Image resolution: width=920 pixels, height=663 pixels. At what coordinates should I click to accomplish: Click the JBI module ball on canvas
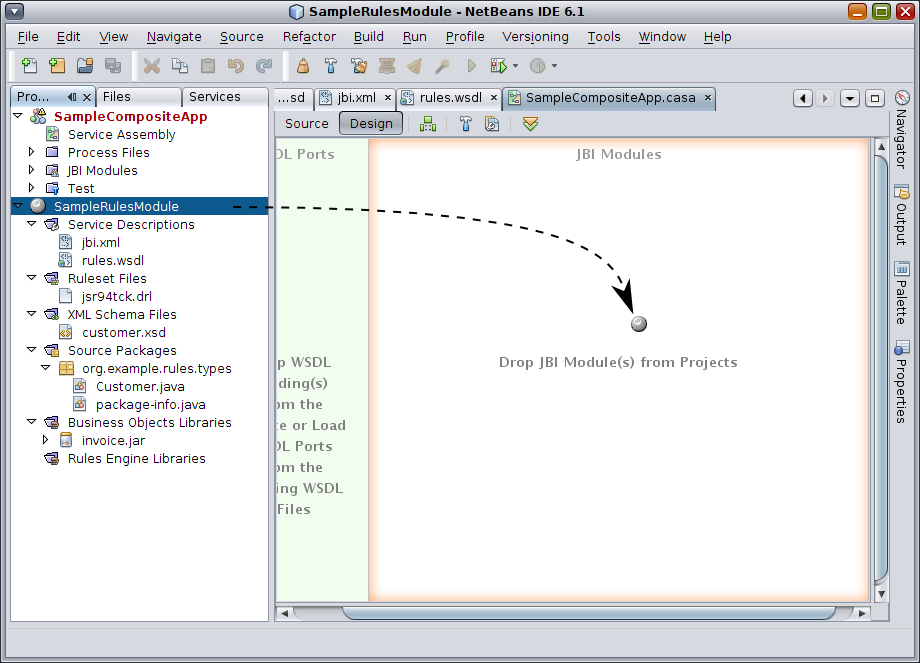(x=638, y=324)
